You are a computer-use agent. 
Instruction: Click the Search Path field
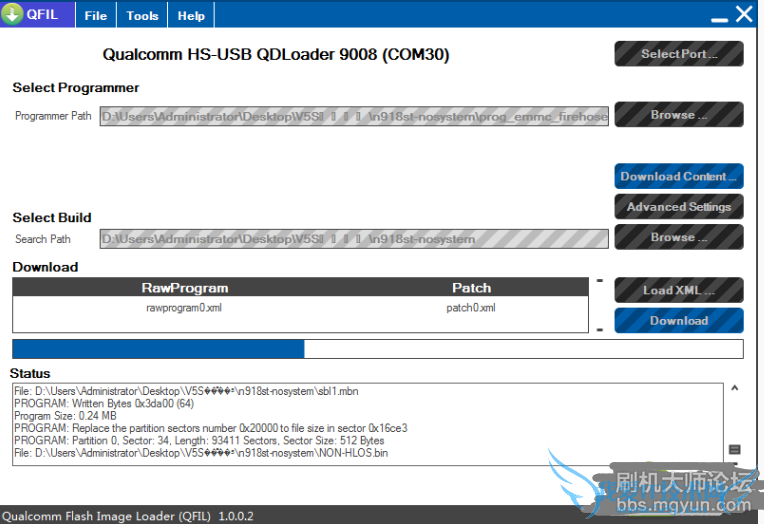tap(354, 239)
